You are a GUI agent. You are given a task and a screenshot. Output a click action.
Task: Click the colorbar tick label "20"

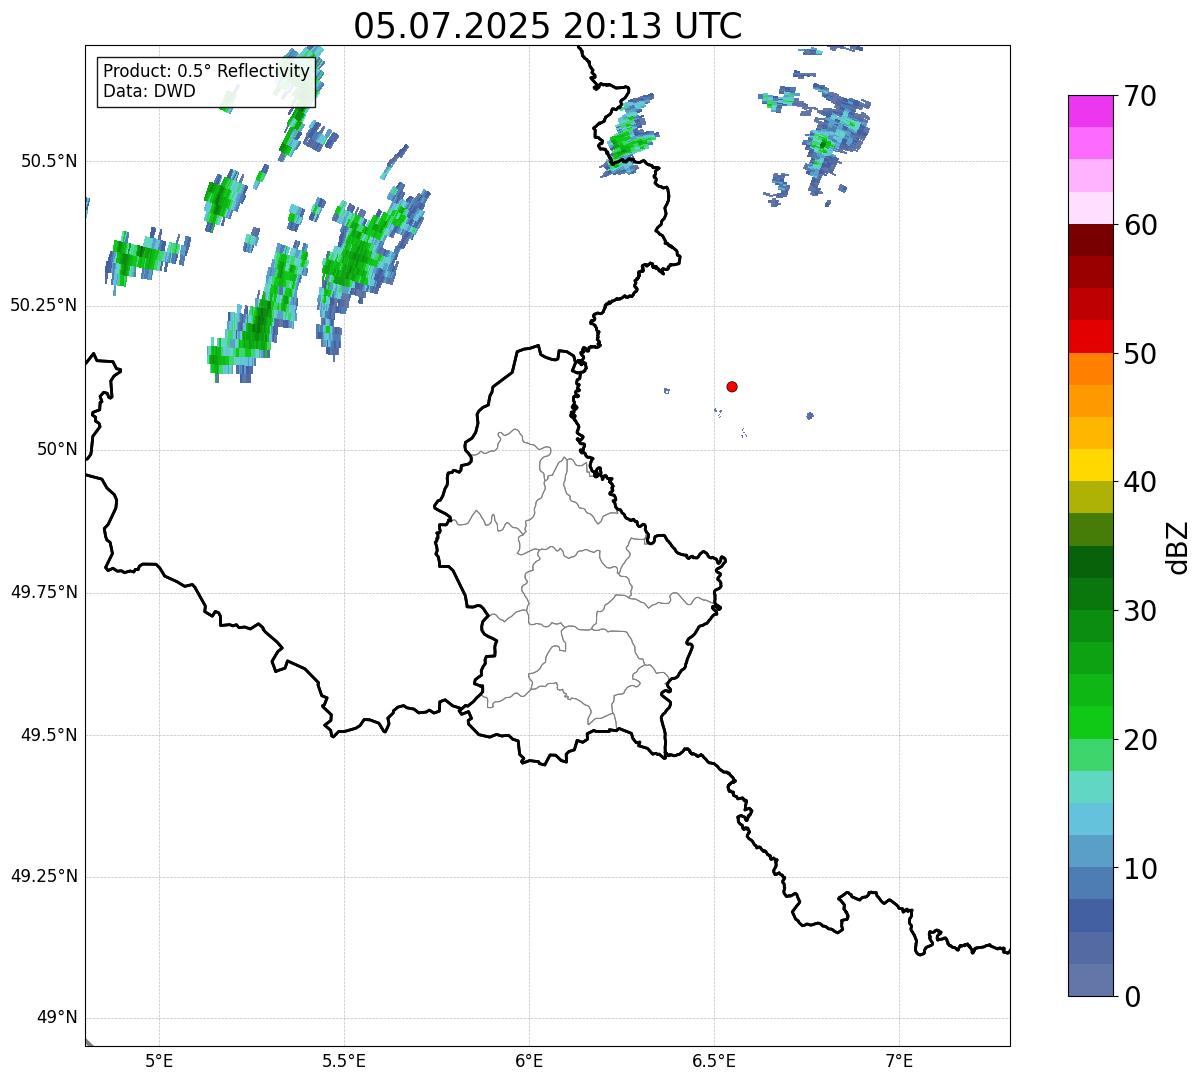(x=1140, y=740)
